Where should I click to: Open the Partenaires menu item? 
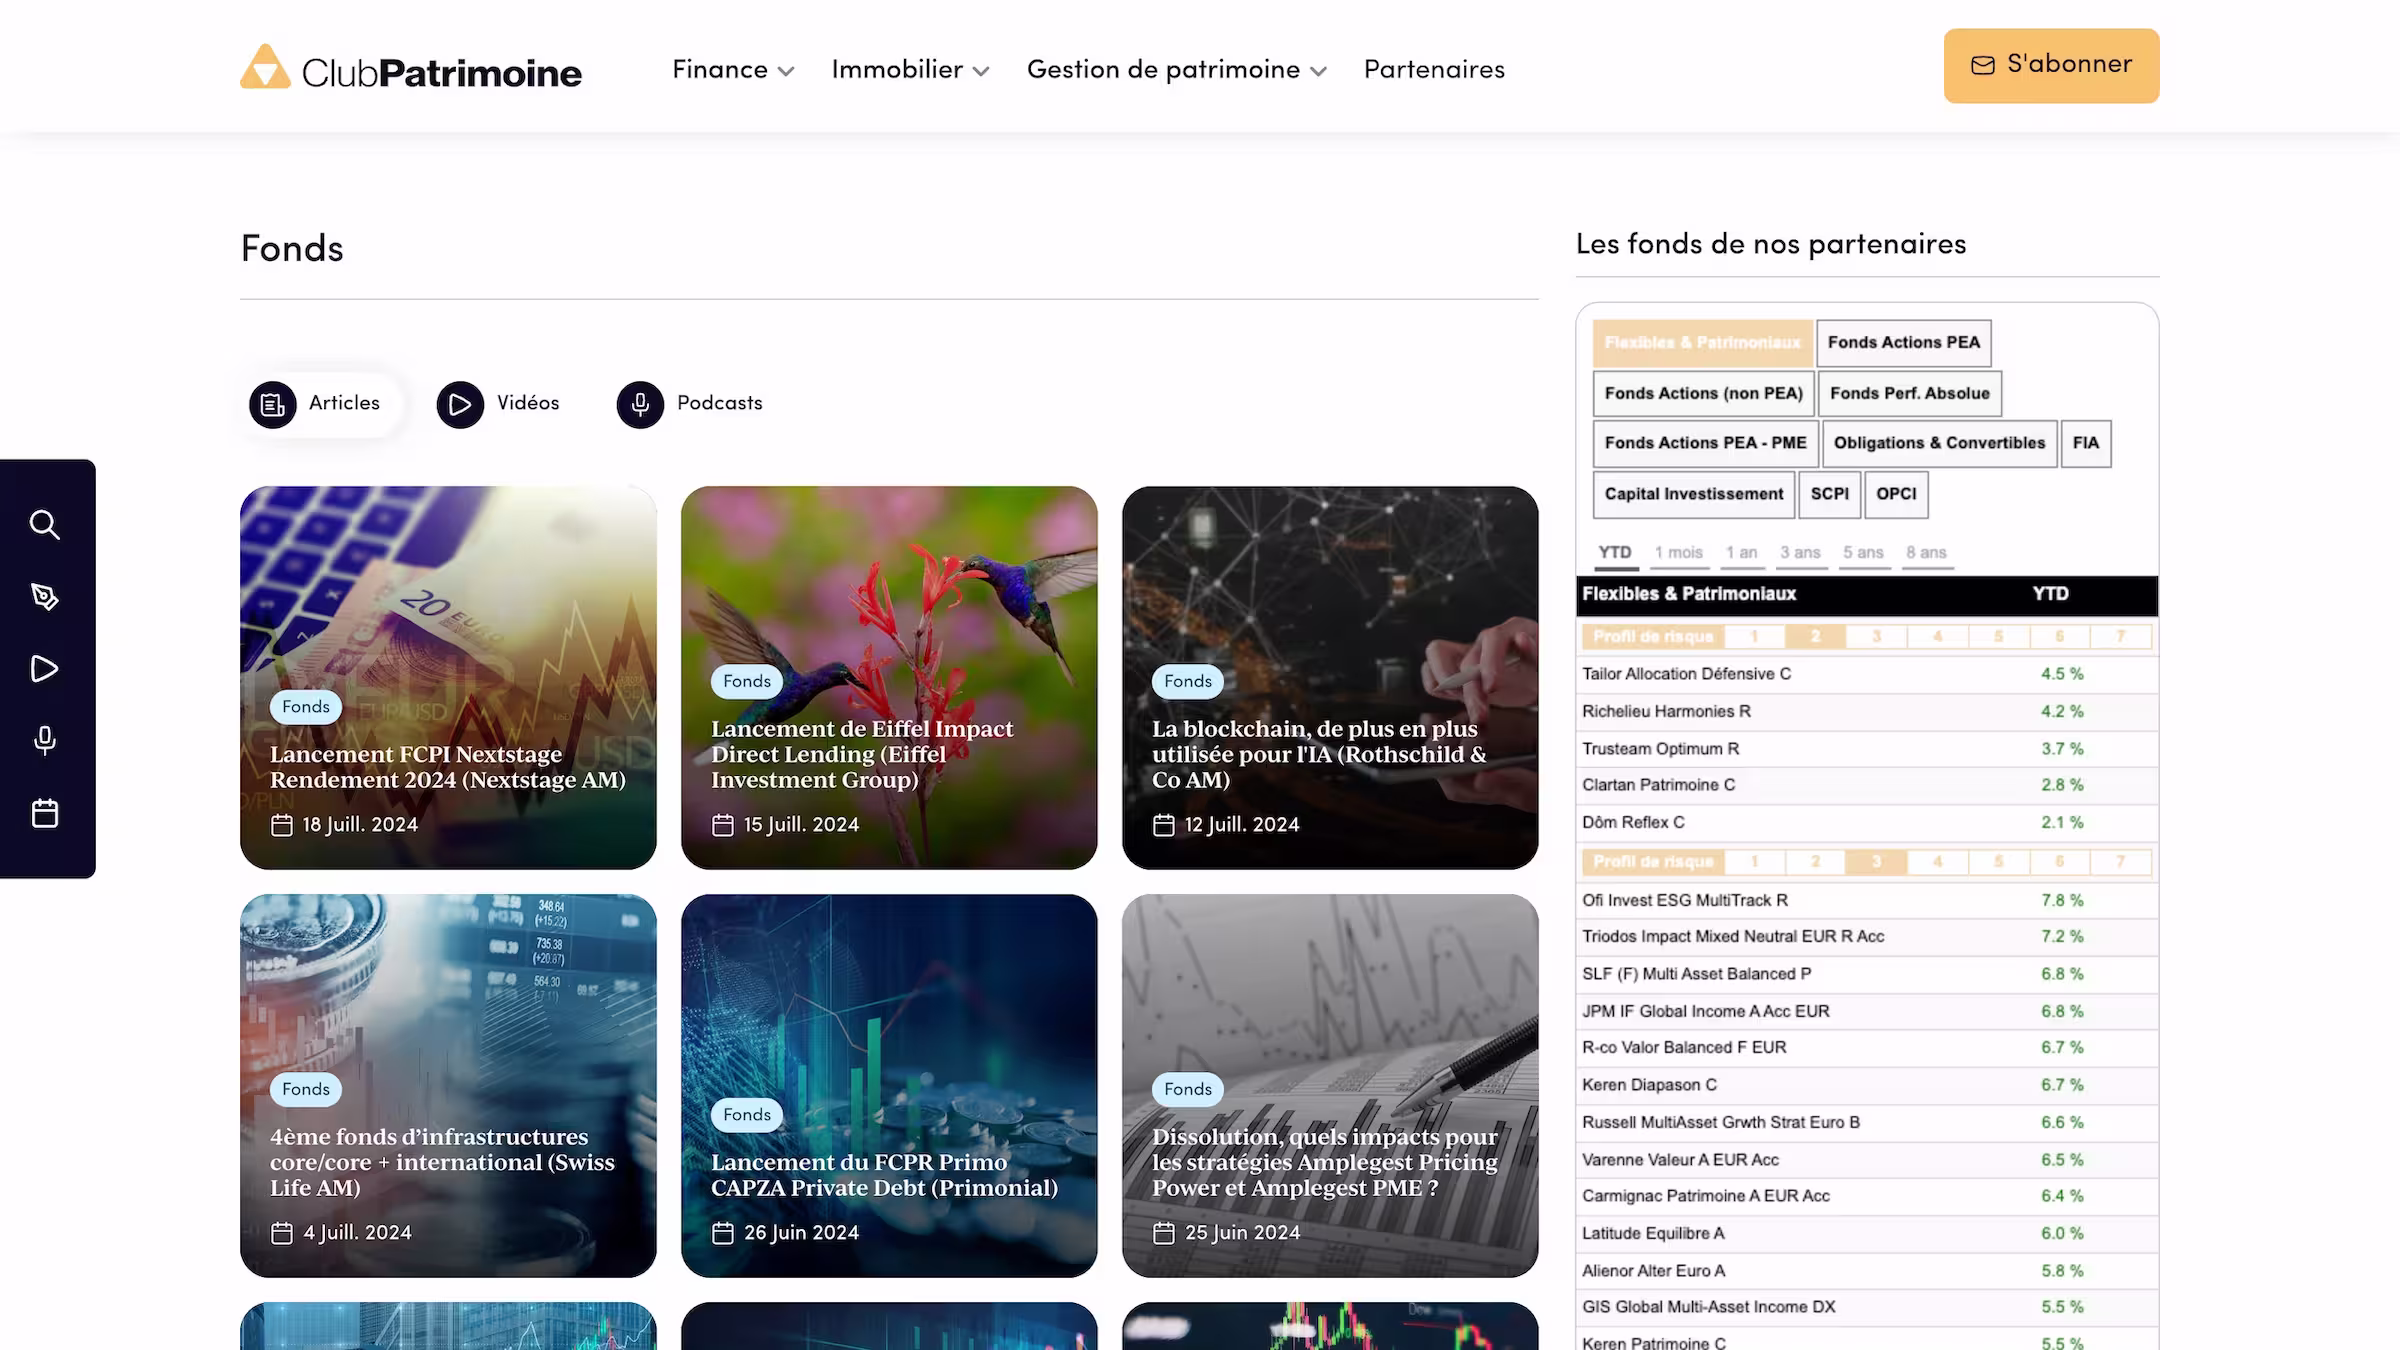pos(1434,70)
